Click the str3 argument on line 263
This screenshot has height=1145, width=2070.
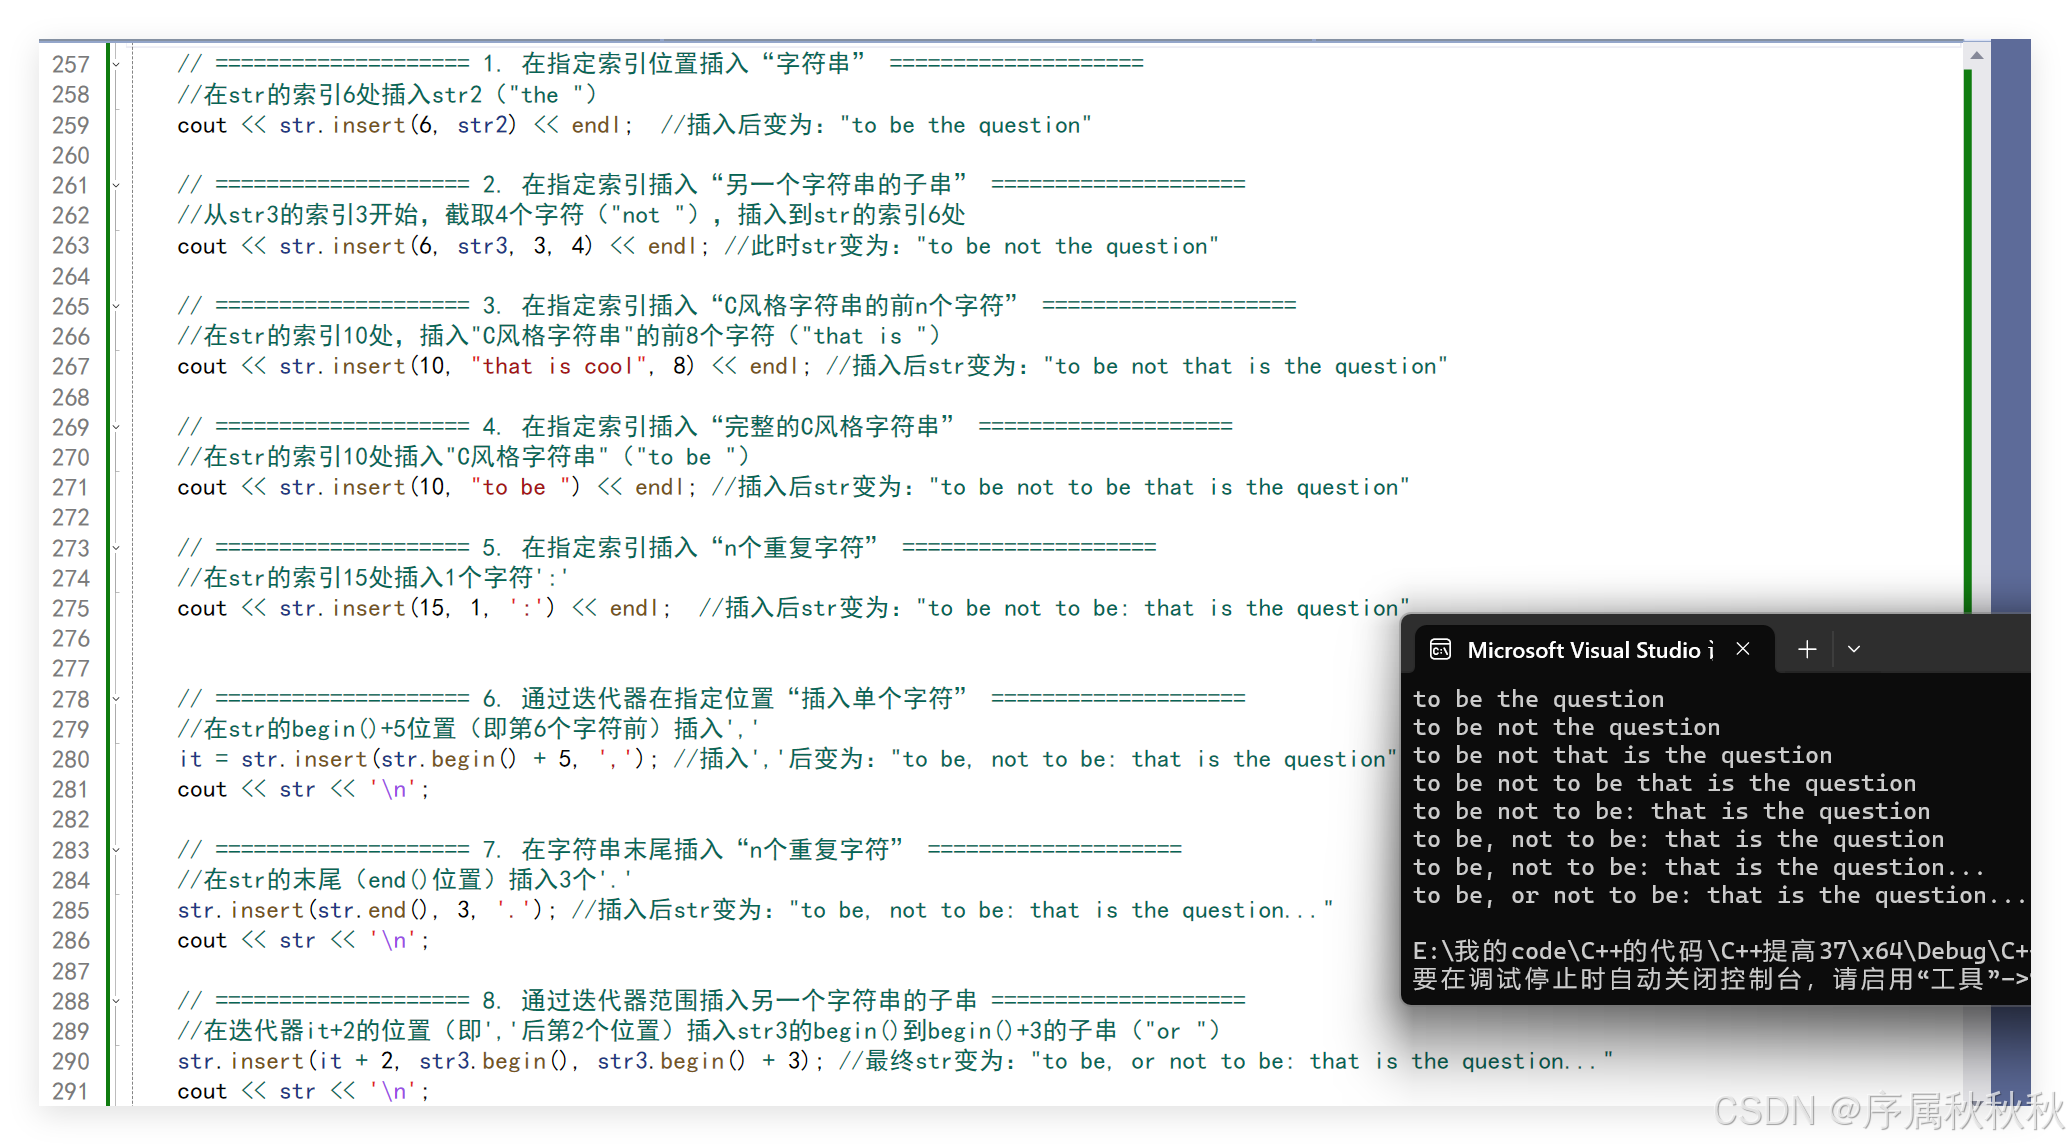pyautogui.click(x=483, y=246)
